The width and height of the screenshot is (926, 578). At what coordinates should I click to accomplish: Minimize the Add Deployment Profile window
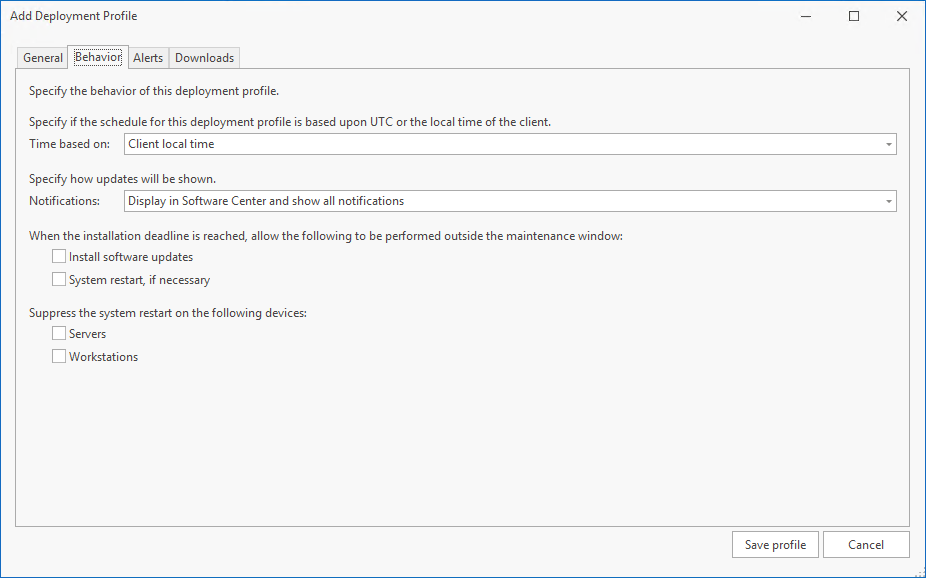(x=808, y=16)
